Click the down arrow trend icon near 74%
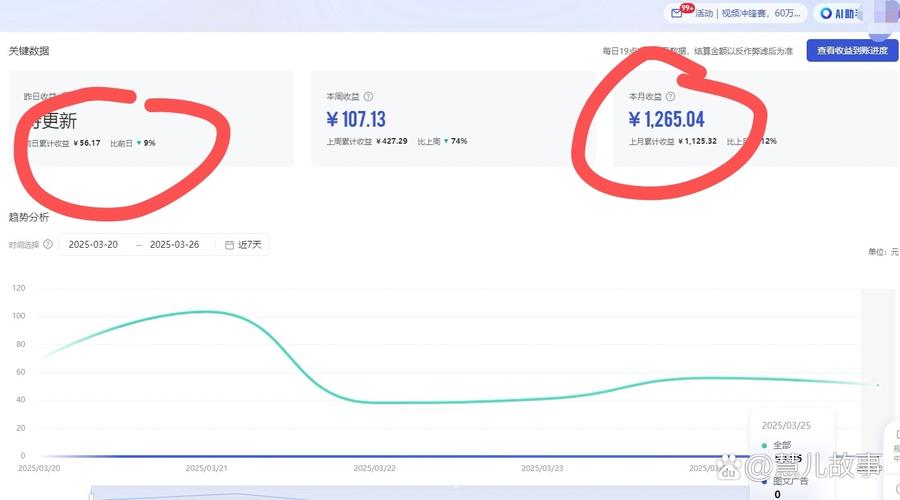The height and width of the screenshot is (500, 900). click(x=446, y=142)
